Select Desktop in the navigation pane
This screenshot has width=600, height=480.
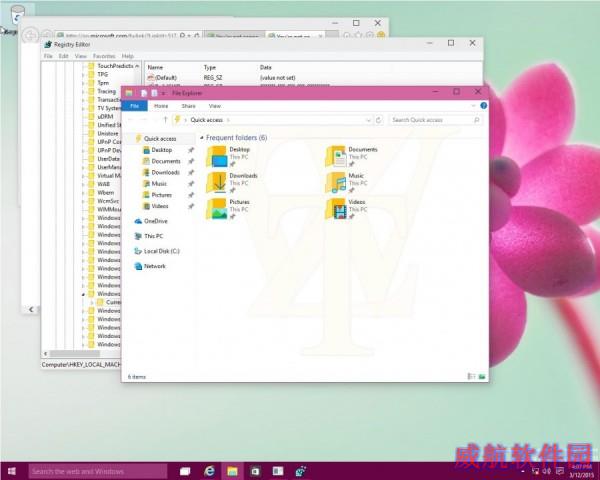(161, 150)
